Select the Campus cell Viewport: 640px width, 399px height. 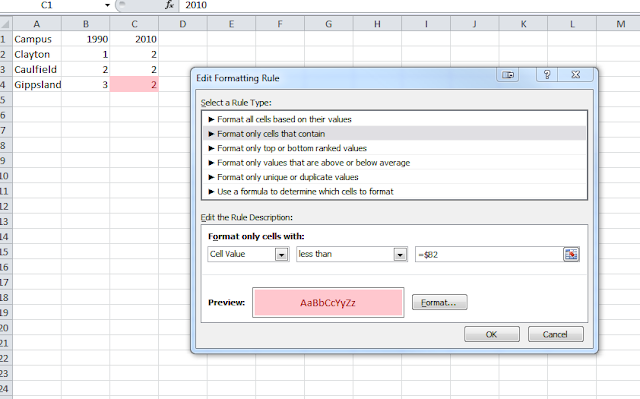[x=37, y=39]
